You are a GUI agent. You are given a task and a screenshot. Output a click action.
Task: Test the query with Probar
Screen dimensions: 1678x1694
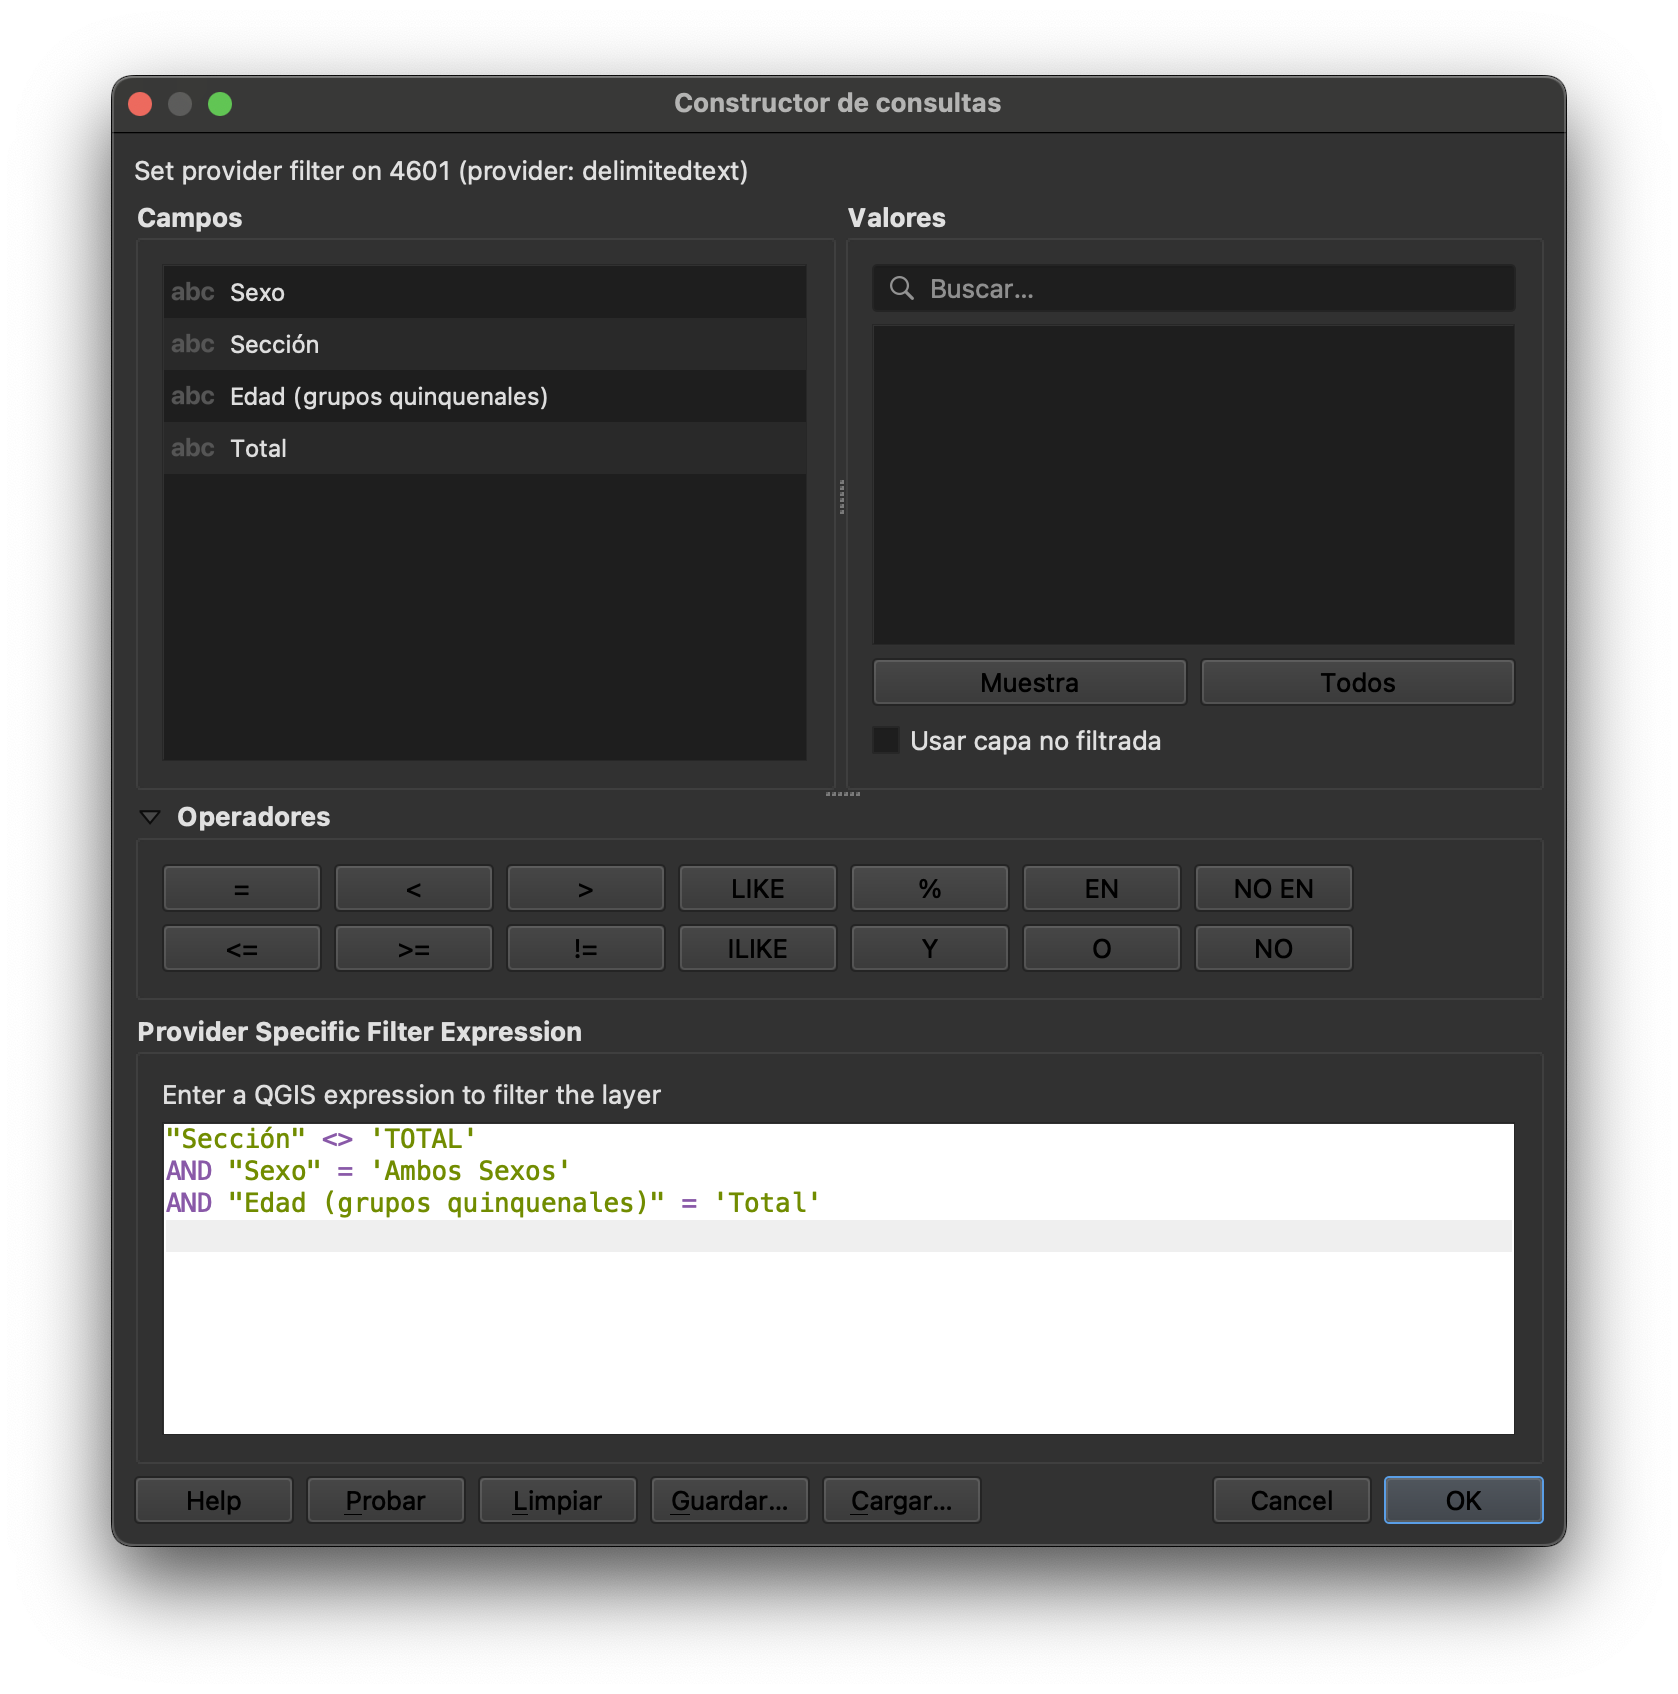[386, 1501]
